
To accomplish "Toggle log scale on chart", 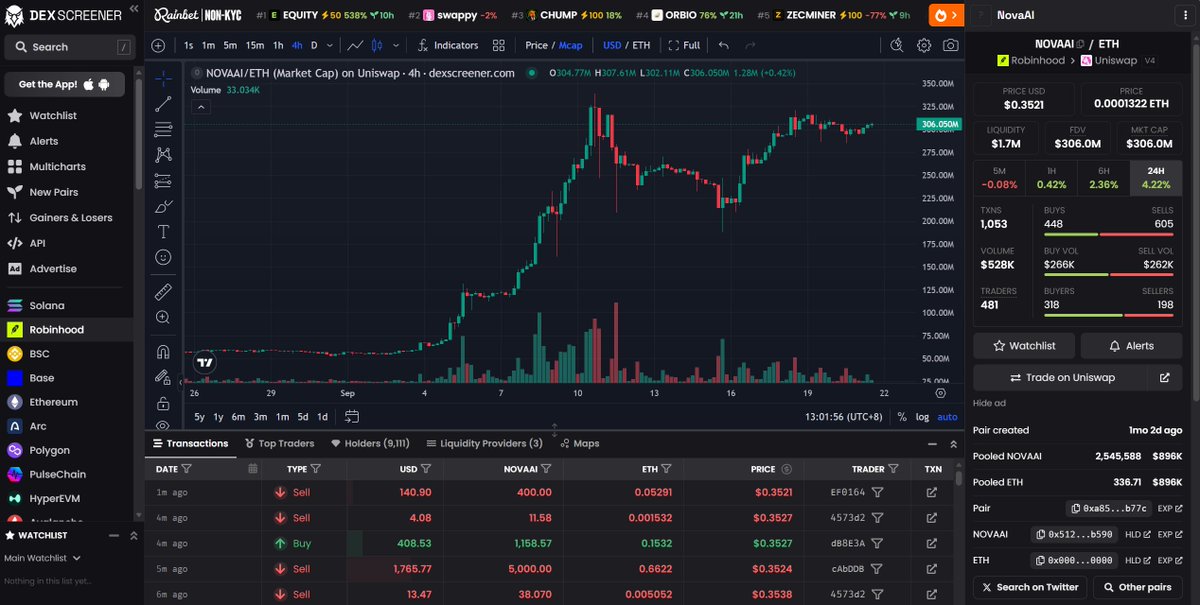I will tap(921, 416).
